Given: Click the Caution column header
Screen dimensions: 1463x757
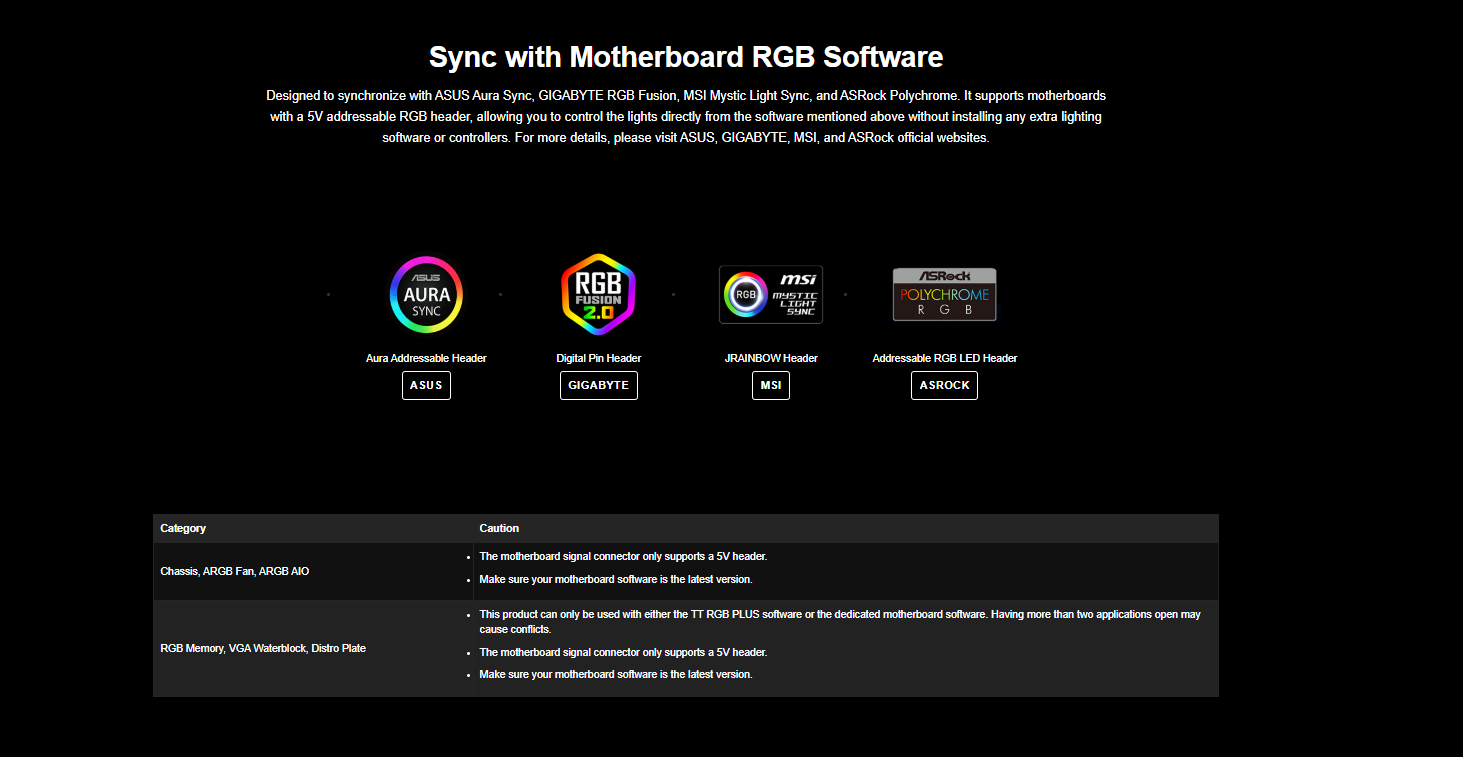Looking at the screenshot, I should coord(499,528).
